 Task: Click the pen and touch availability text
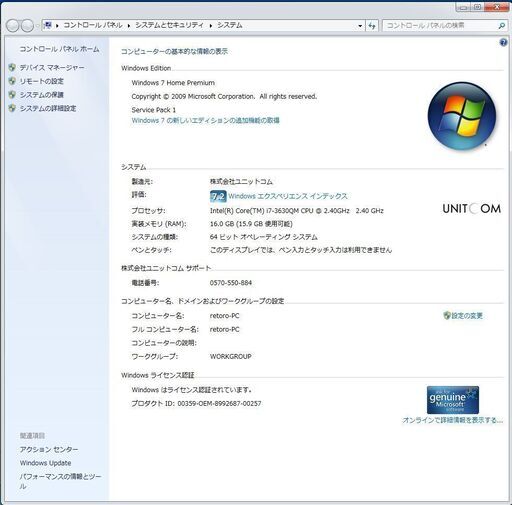(301, 250)
